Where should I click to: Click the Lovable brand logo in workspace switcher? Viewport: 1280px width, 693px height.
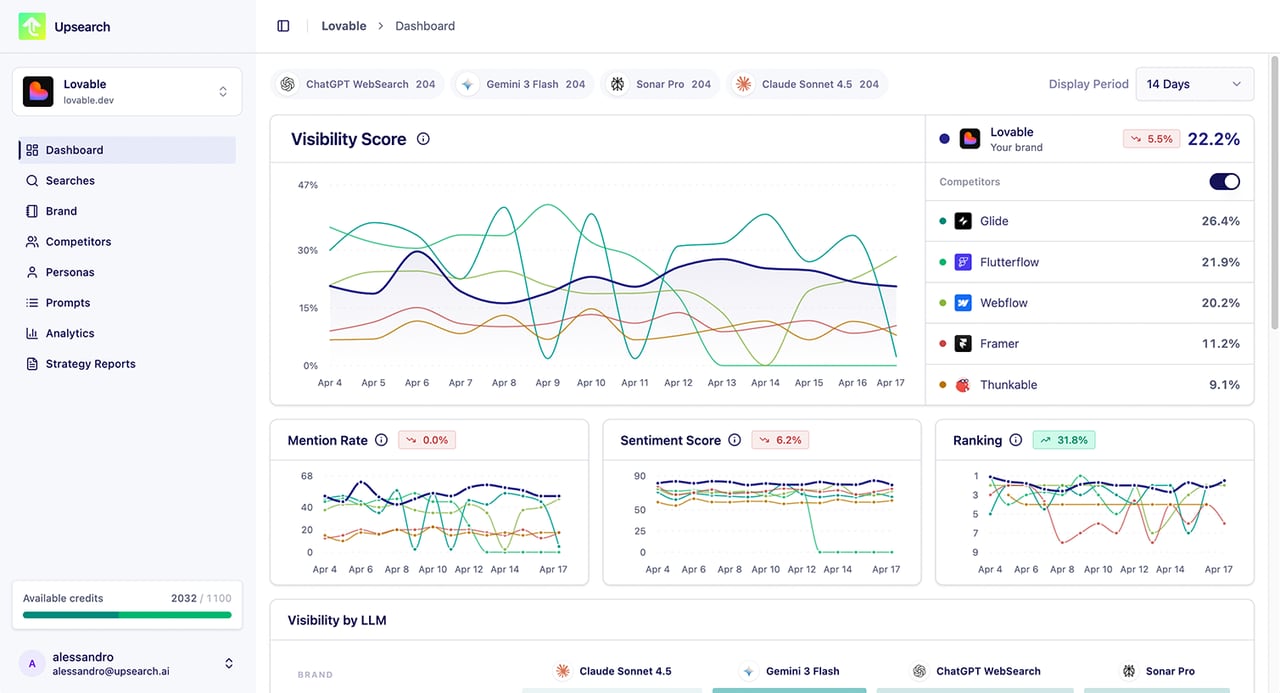(x=38, y=92)
